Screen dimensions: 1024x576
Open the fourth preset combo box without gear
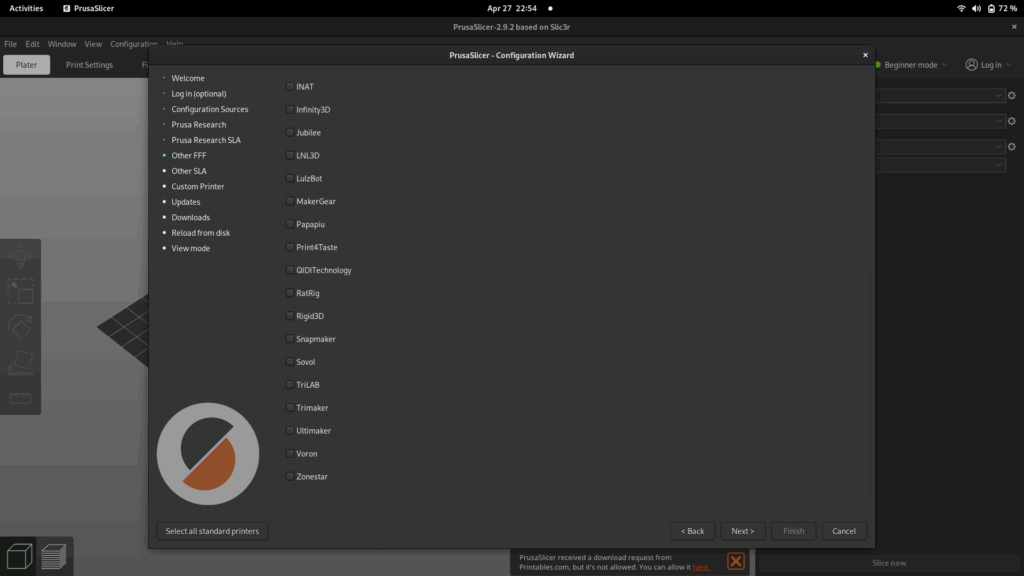coord(940,165)
